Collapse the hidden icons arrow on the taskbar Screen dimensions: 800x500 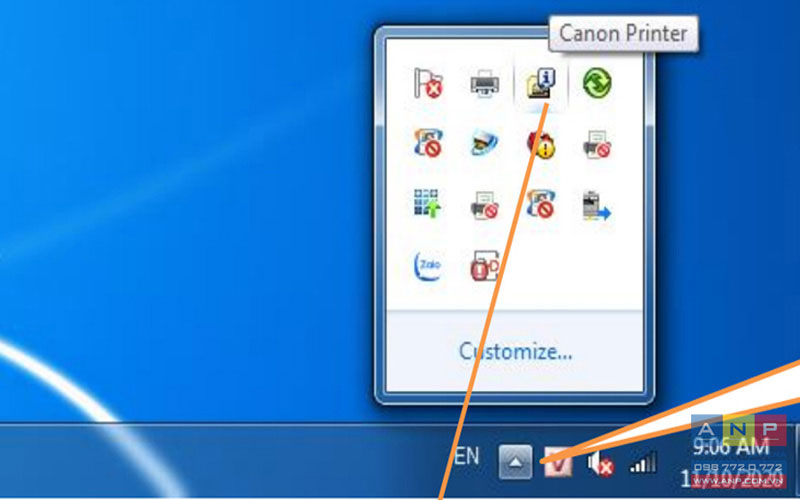point(515,462)
